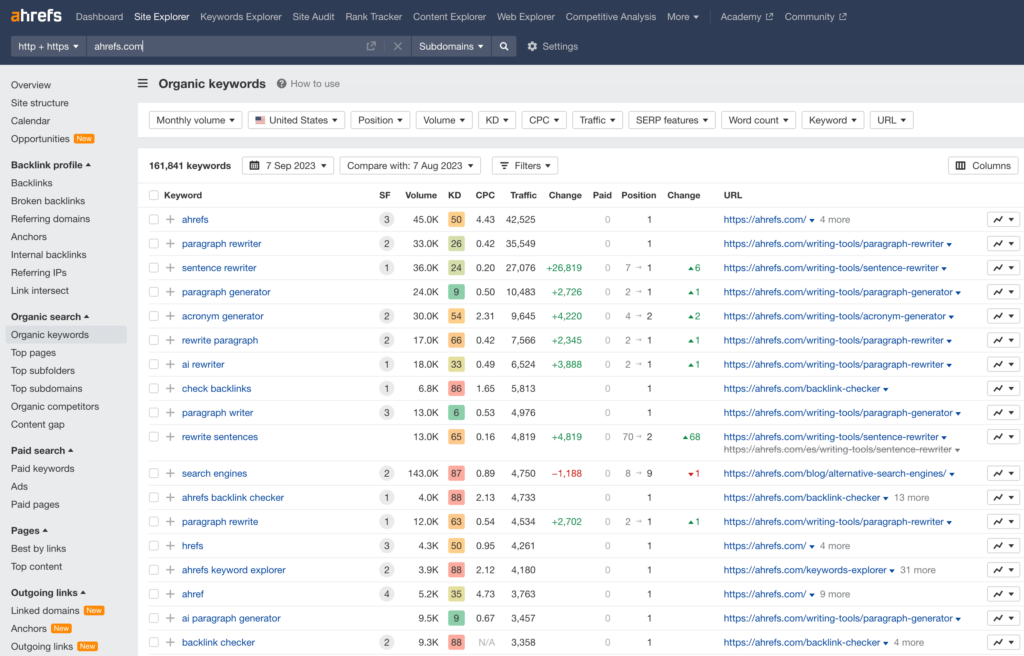Open the Compare with 7 Aug 2023 dropdown
The image size is (1024, 656).
click(x=410, y=166)
